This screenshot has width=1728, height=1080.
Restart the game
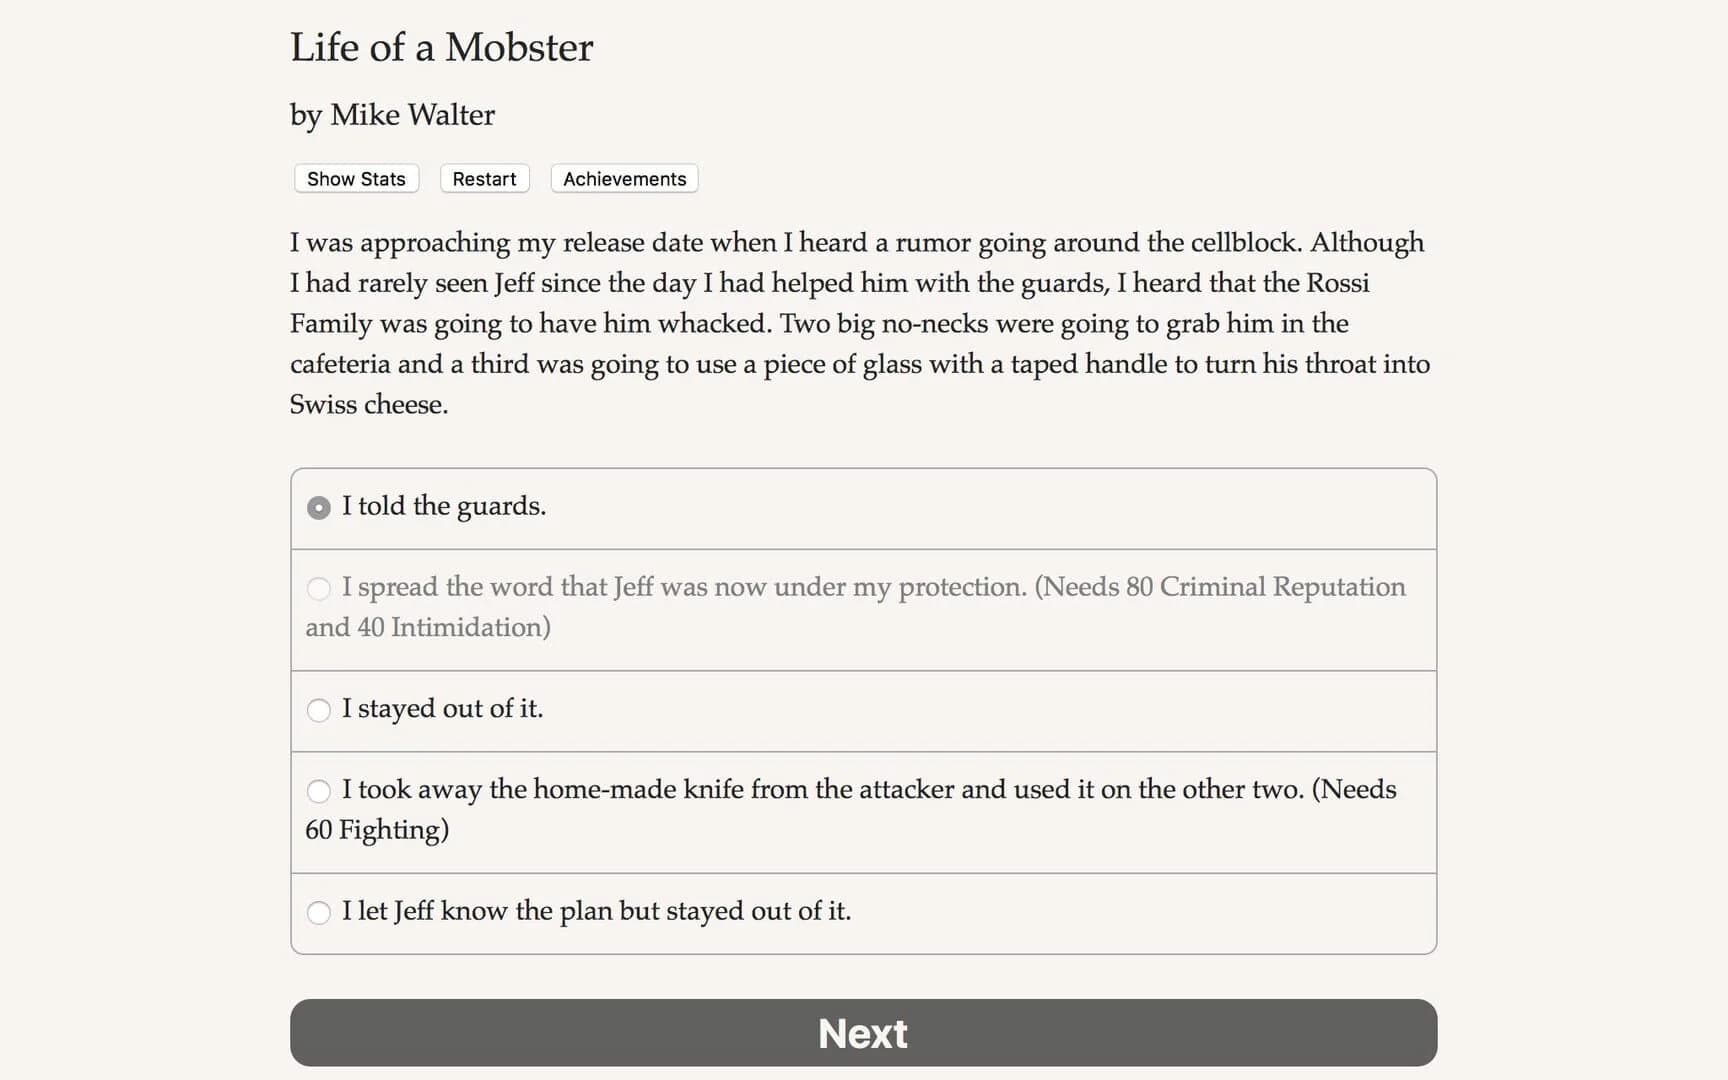click(484, 178)
